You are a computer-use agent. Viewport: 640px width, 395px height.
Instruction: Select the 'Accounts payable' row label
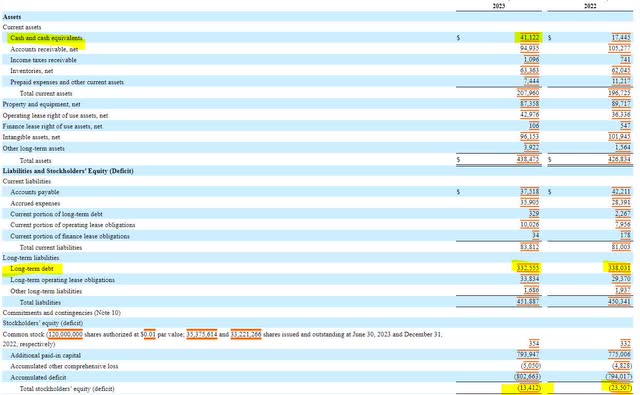pyautogui.click(x=35, y=192)
